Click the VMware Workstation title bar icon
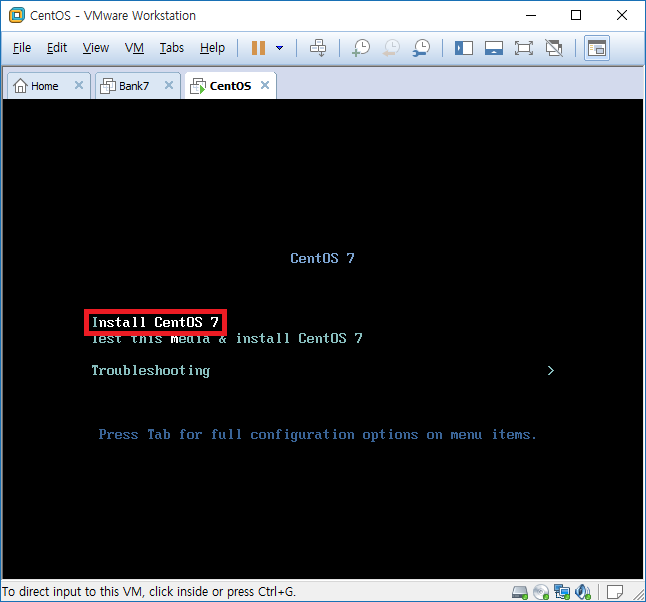Viewport: 646px width, 602px height. 17,16
